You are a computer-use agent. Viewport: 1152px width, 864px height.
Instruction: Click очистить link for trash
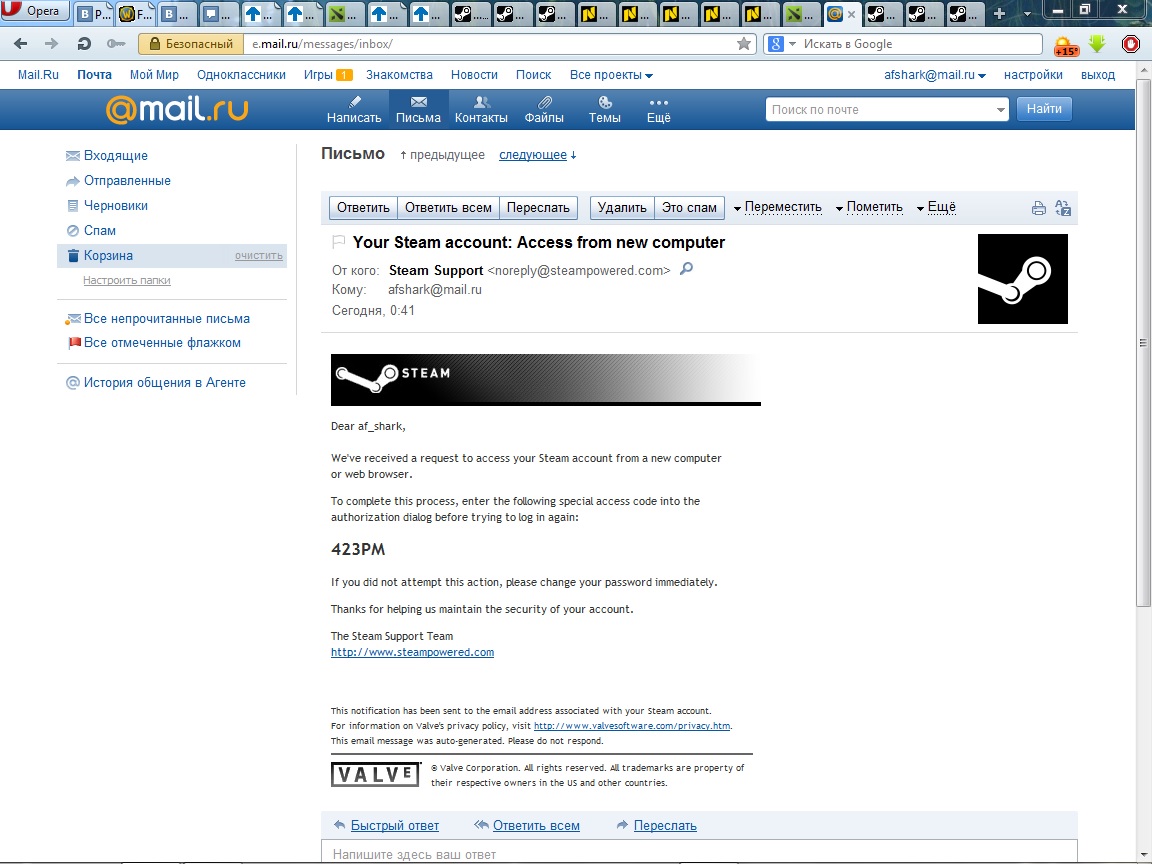click(259, 256)
